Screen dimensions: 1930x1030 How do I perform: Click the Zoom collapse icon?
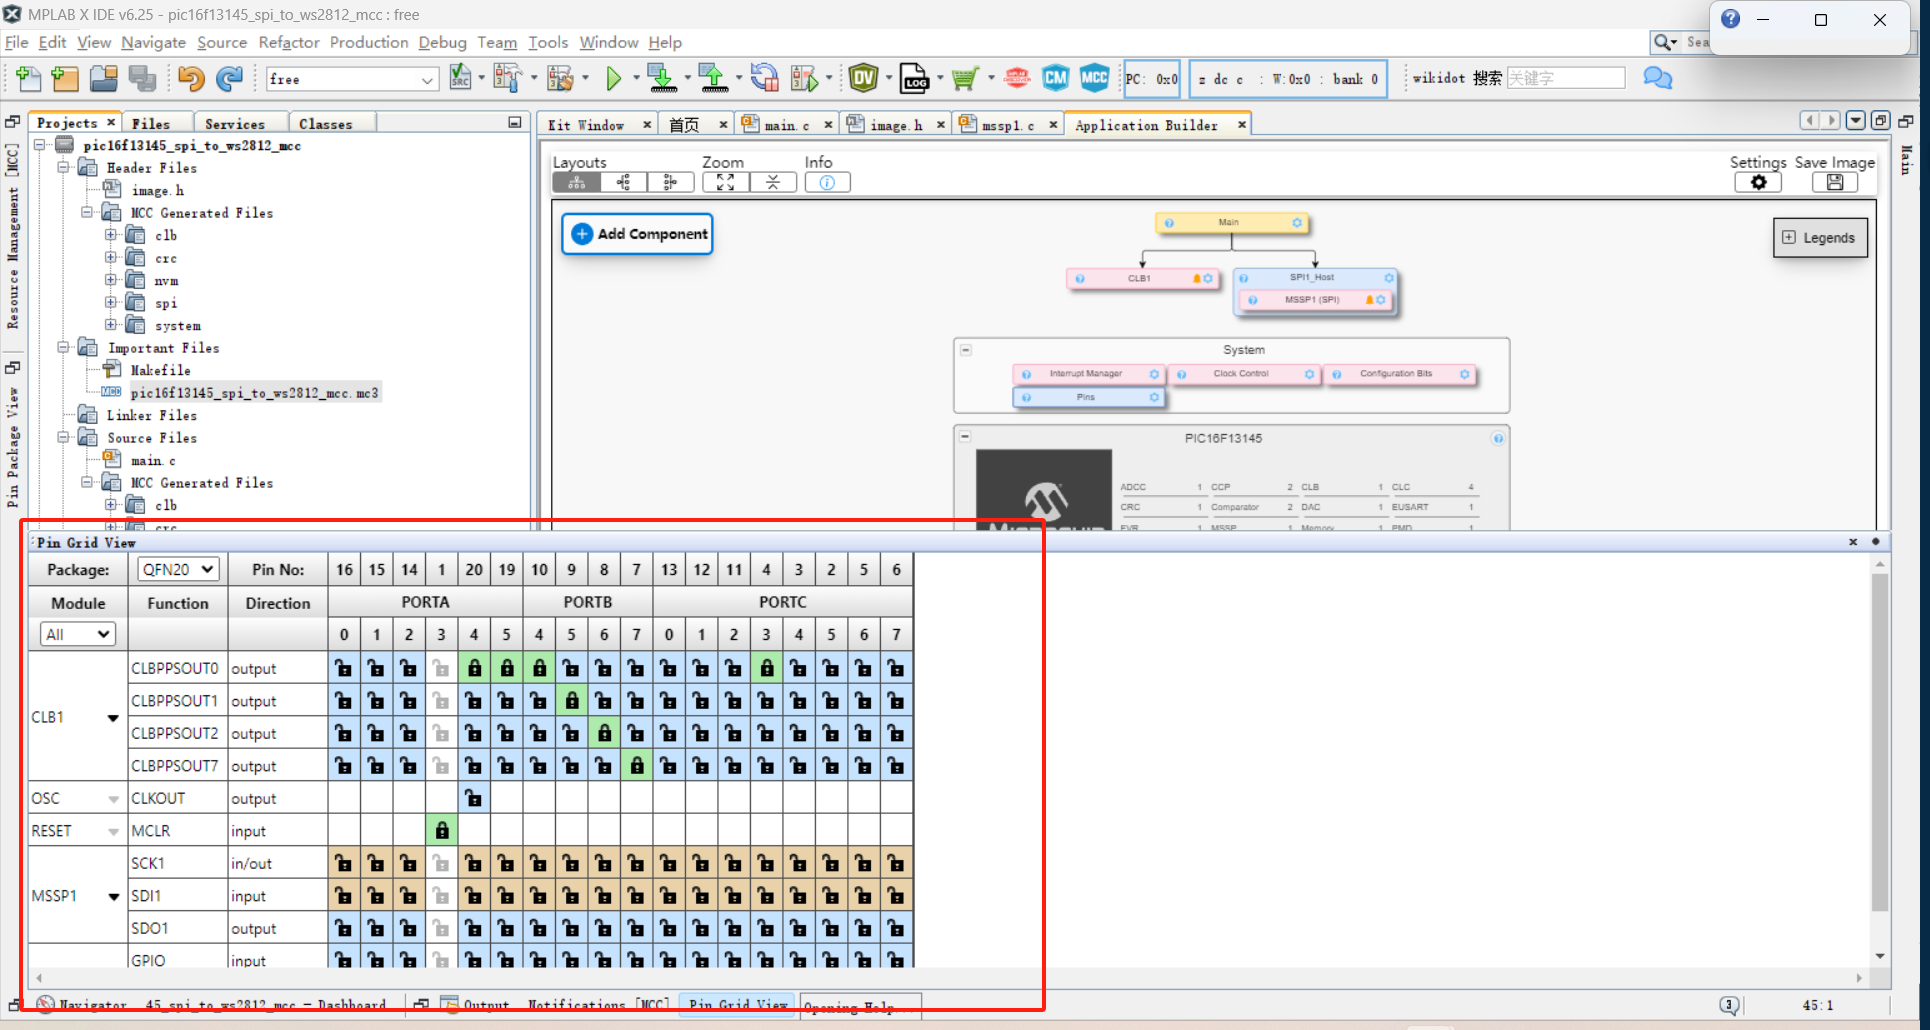773,182
